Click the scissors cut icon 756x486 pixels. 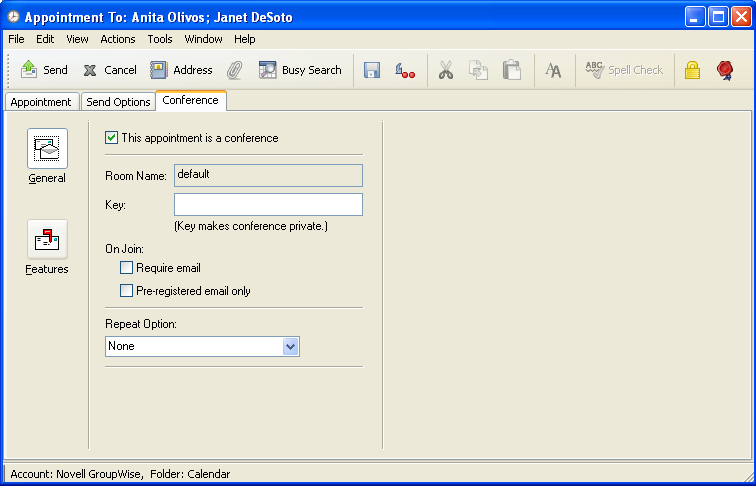click(446, 70)
